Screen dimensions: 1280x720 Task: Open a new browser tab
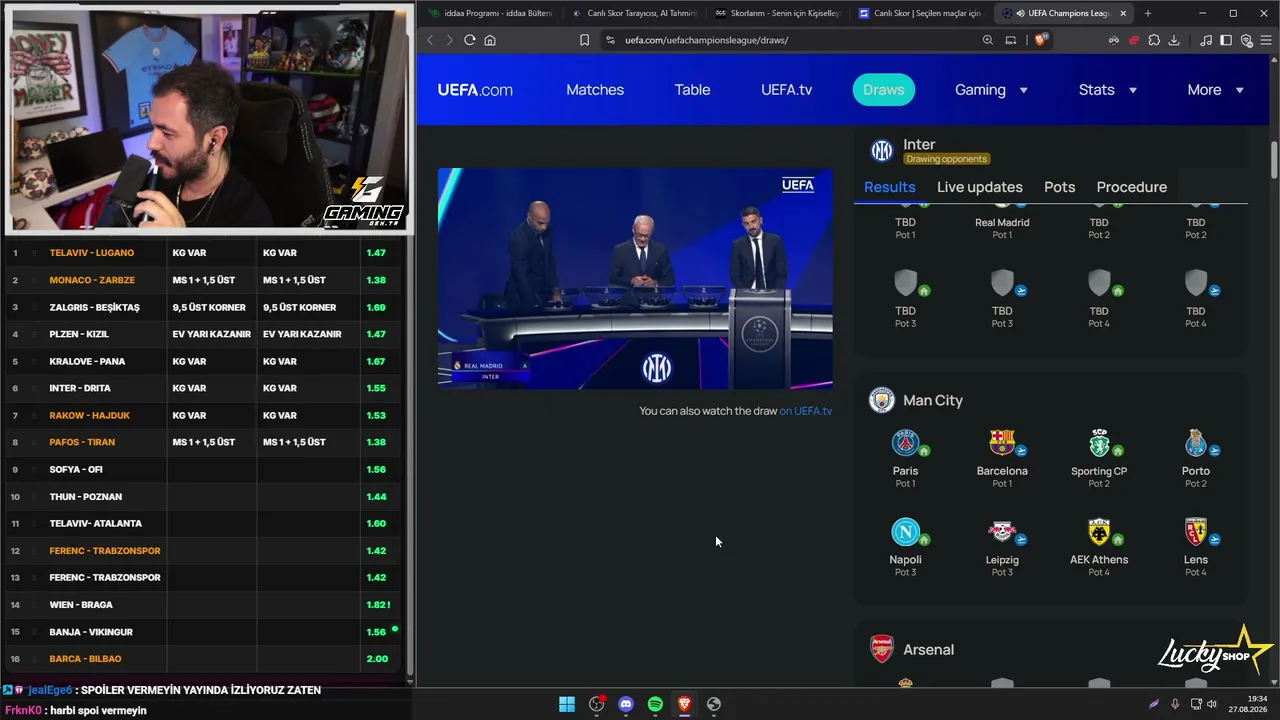(1147, 13)
